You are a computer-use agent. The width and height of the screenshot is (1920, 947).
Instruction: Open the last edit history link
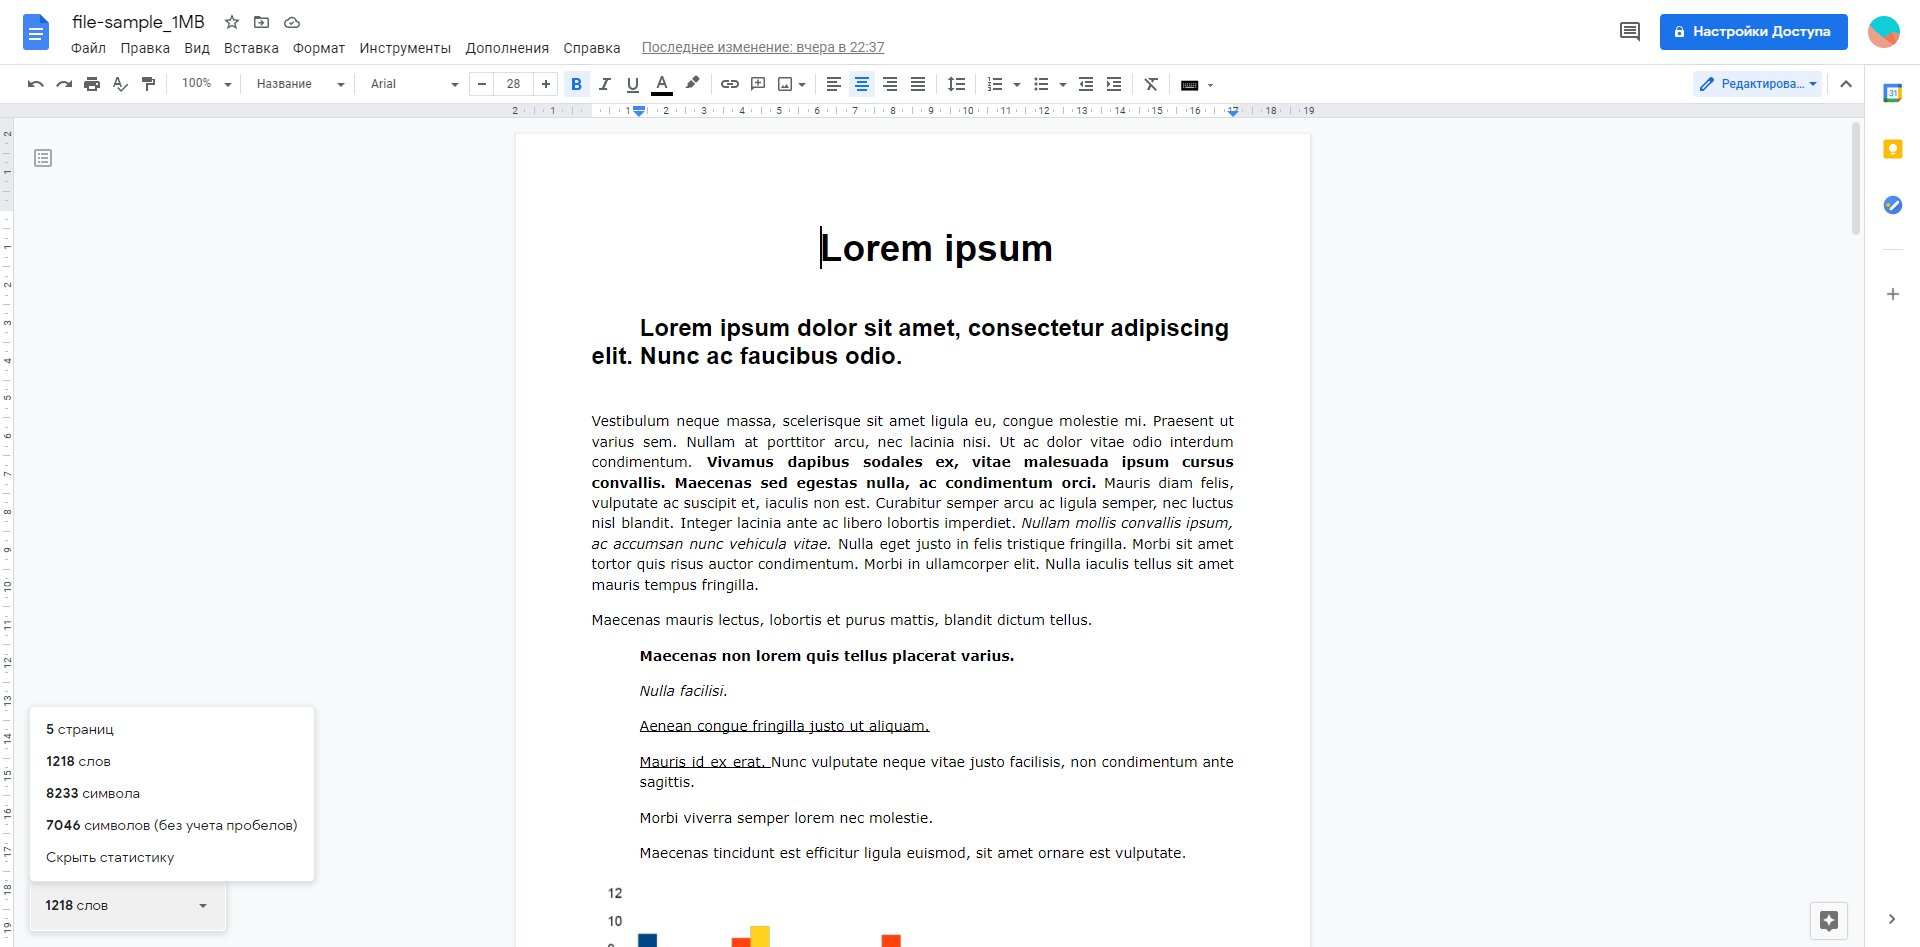click(763, 47)
